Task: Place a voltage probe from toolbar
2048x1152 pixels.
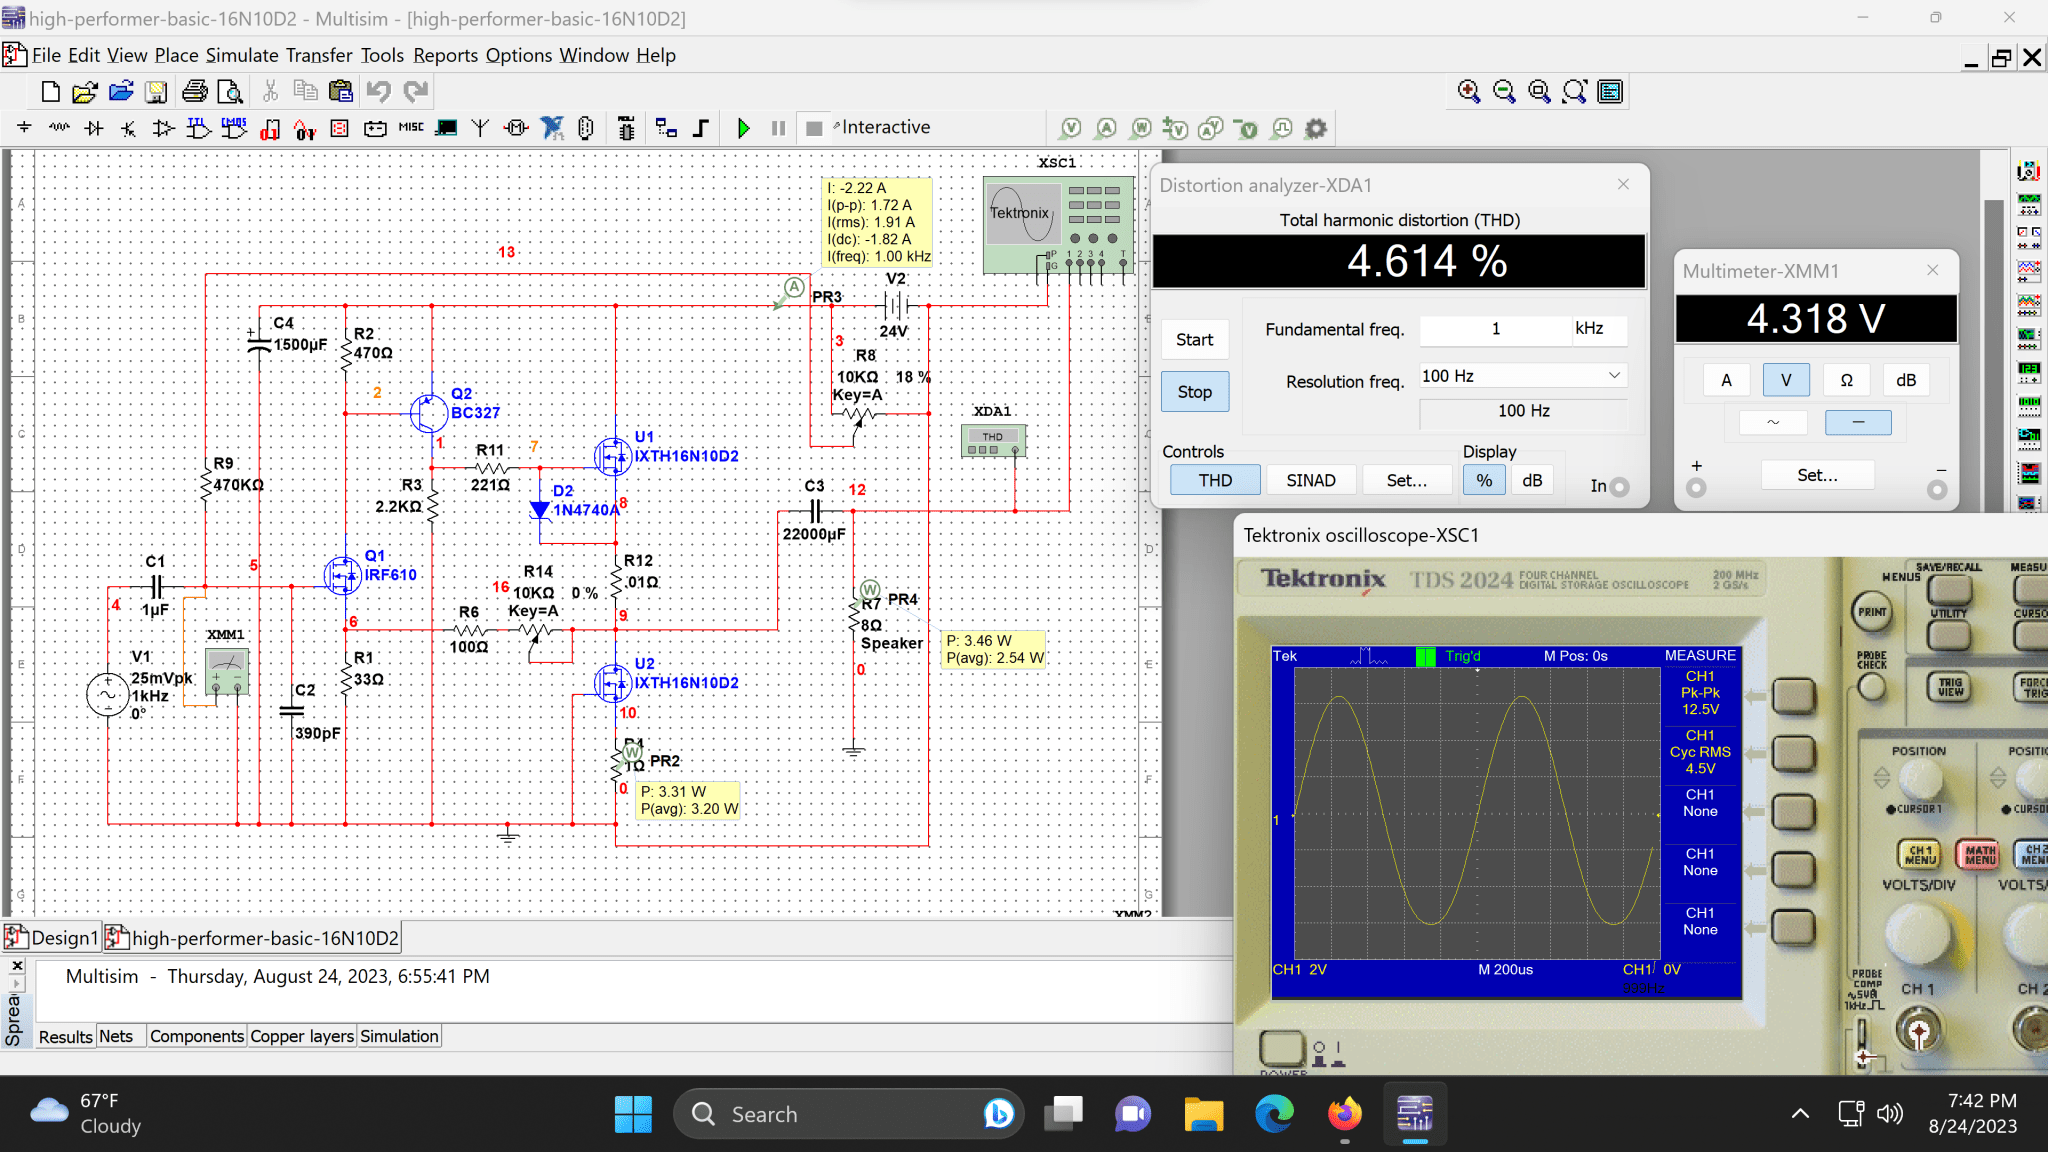Action: [x=1071, y=128]
